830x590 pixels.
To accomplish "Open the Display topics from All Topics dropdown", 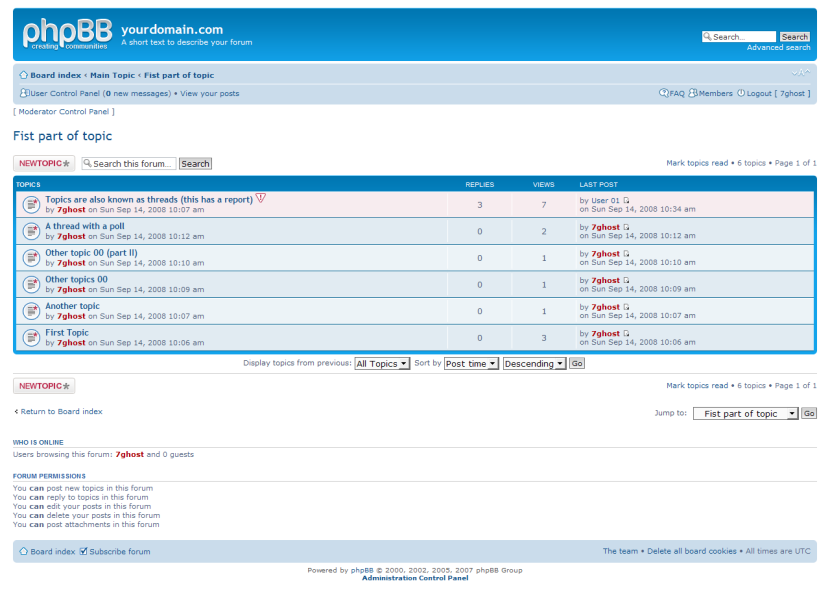I will [381, 364].
